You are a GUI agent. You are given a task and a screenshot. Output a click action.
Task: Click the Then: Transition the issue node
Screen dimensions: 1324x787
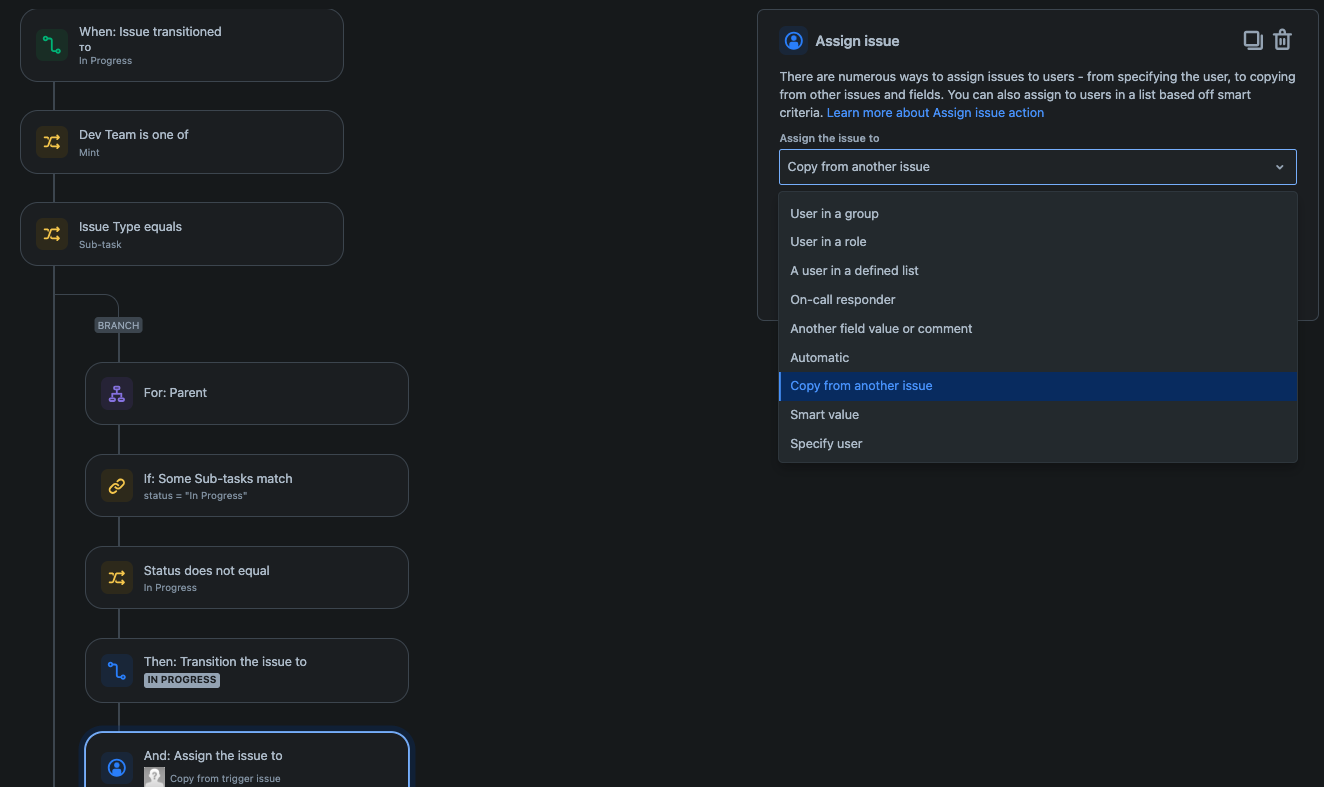[246, 670]
